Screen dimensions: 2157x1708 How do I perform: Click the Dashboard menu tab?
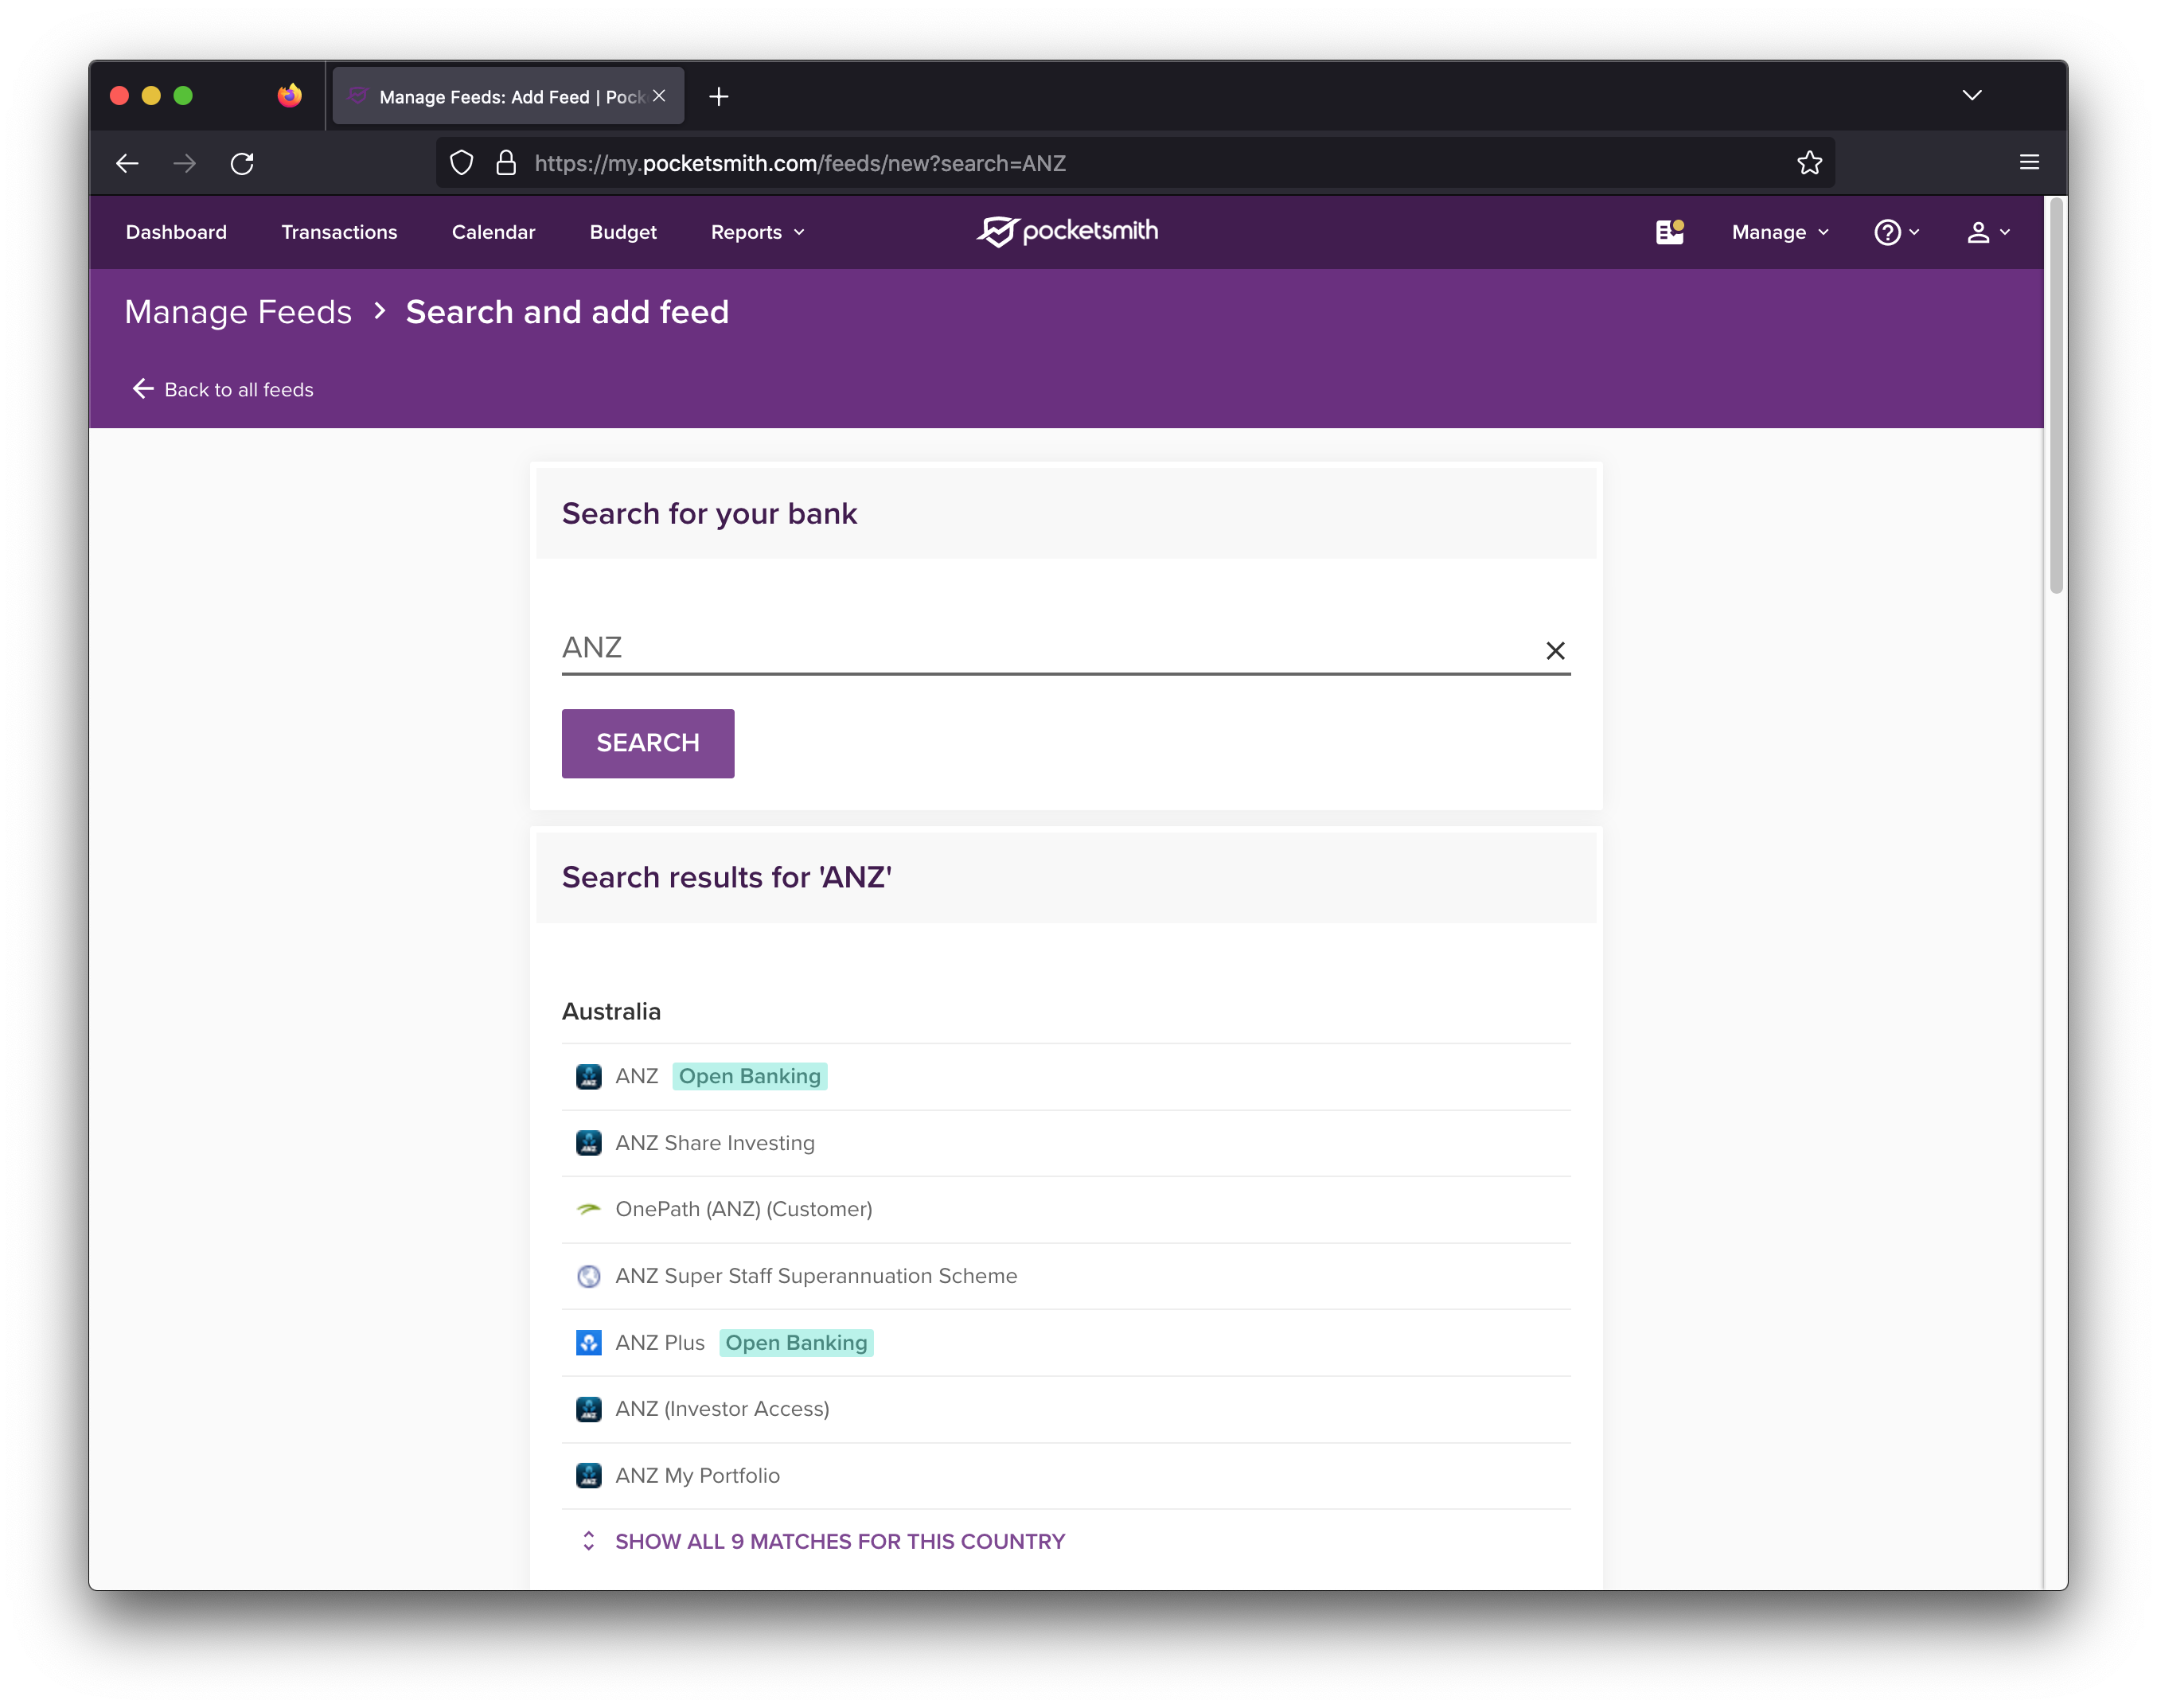pos(174,231)
